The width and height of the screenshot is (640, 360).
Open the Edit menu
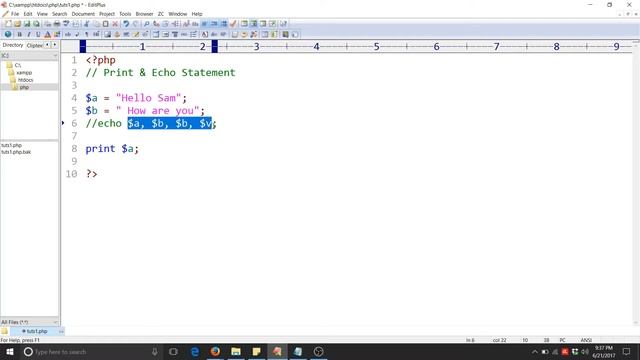(x=28, y=14)
